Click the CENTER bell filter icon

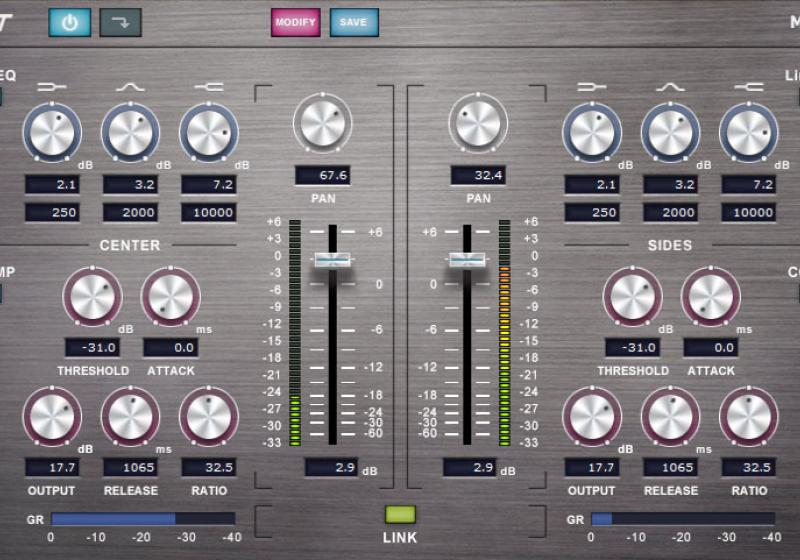[130, 87]
